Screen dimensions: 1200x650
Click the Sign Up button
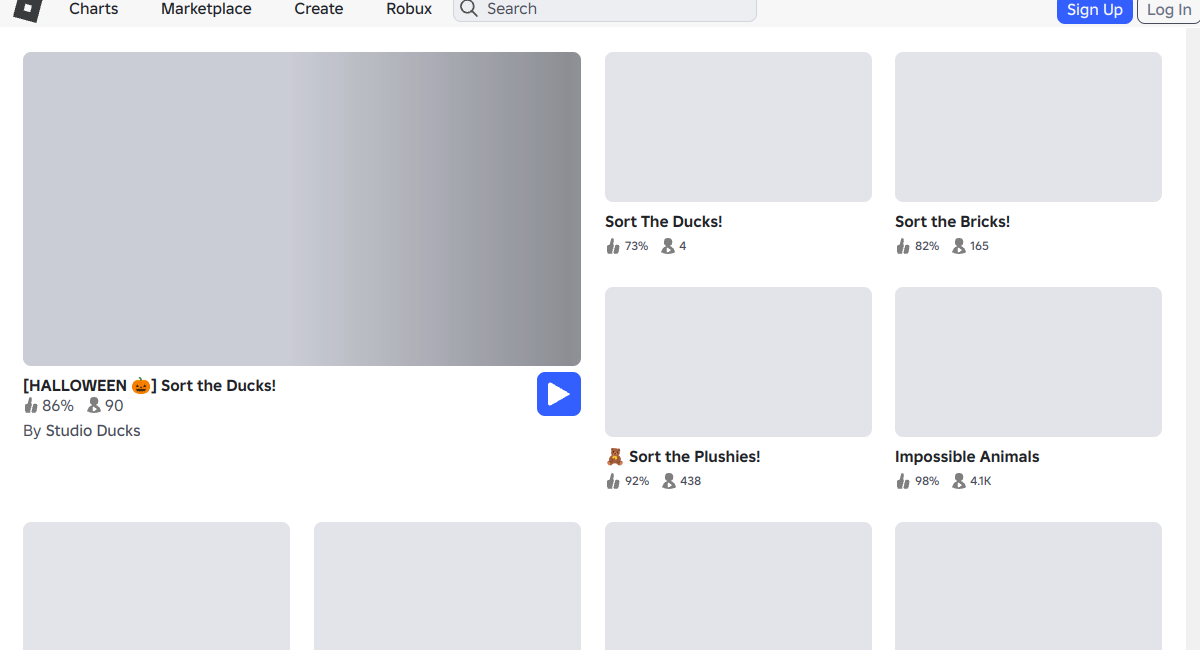point(1095,10)
